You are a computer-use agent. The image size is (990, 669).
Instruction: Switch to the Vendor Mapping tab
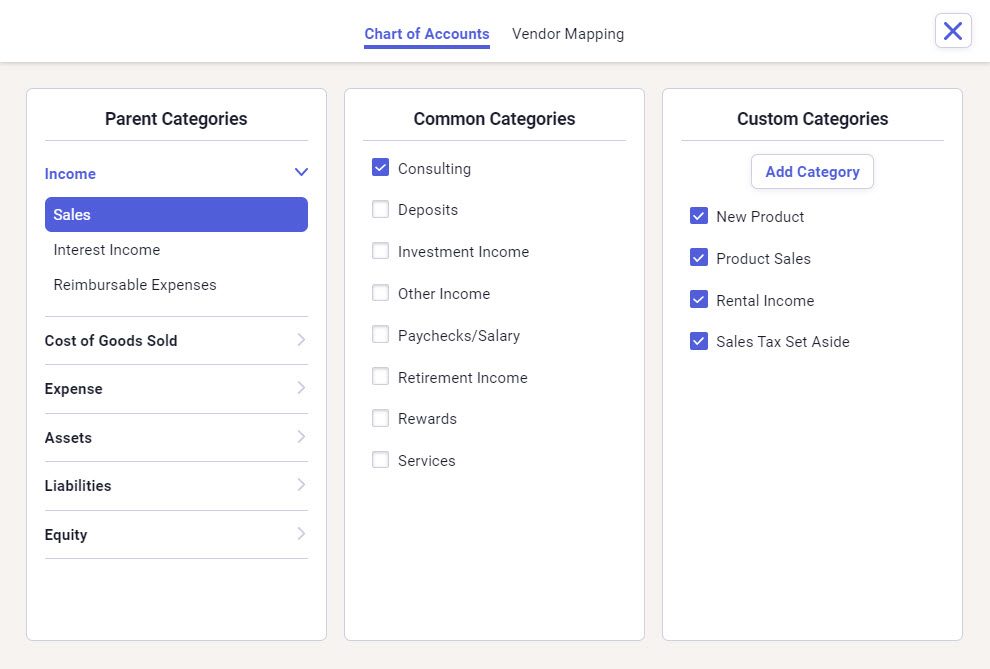tap(568, 33)
